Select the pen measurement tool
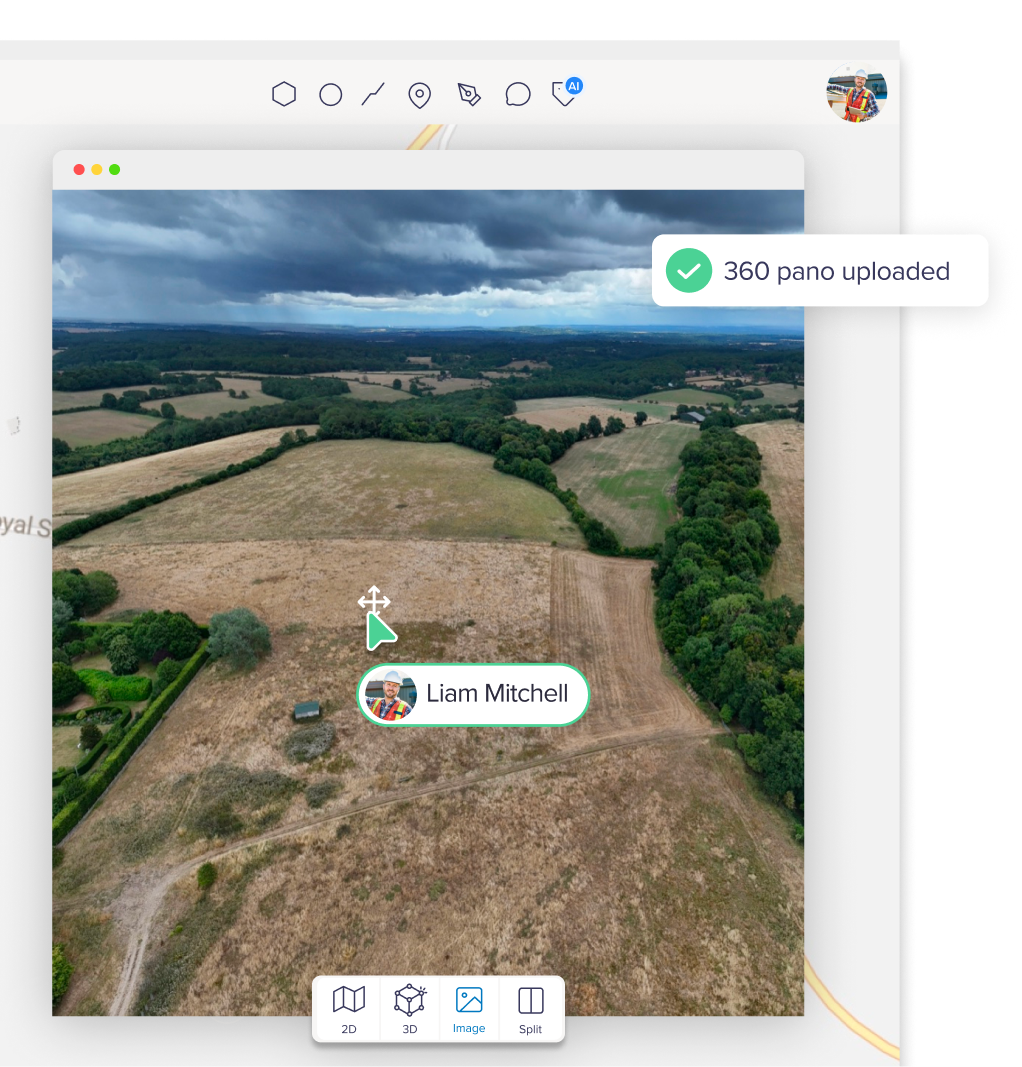The height and width of the screenshot is (1067, 1022). pyautogui.click(x=467, y=93)
